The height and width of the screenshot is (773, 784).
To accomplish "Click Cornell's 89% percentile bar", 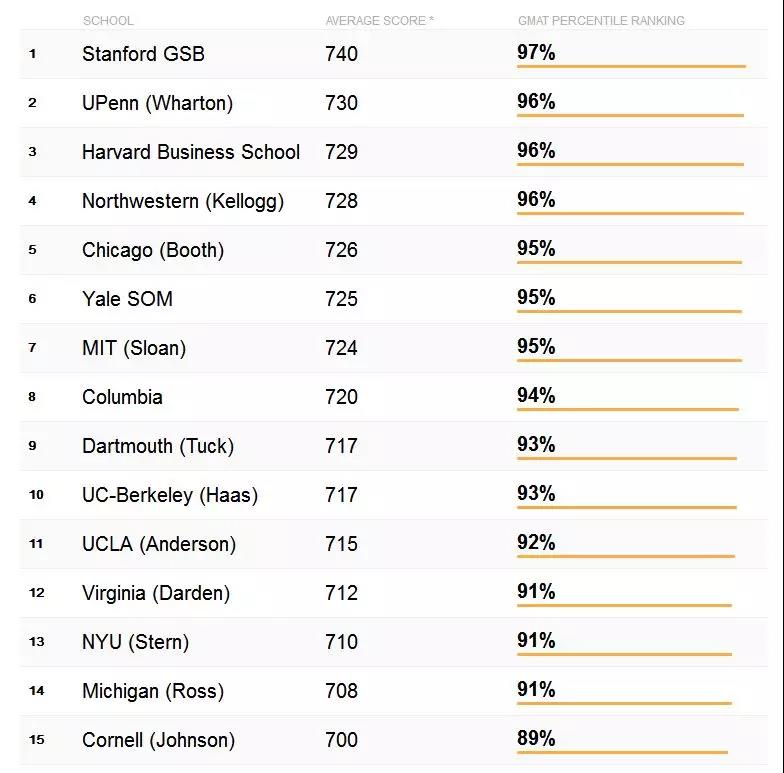I will pyautogui.click(x=622, y=752).
